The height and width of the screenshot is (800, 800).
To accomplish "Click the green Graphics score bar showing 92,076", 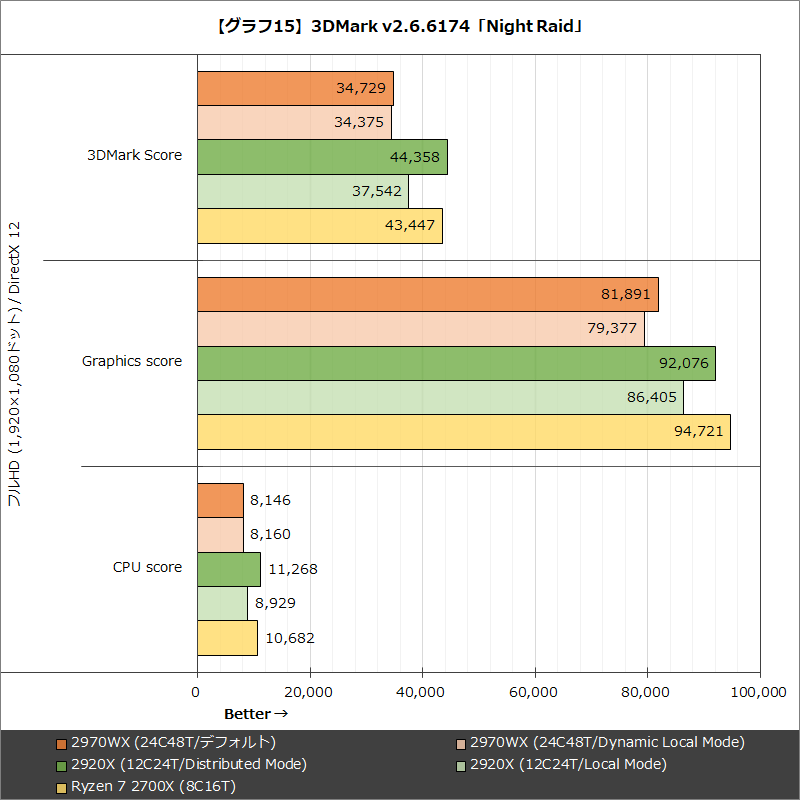I will click(450, 362).
